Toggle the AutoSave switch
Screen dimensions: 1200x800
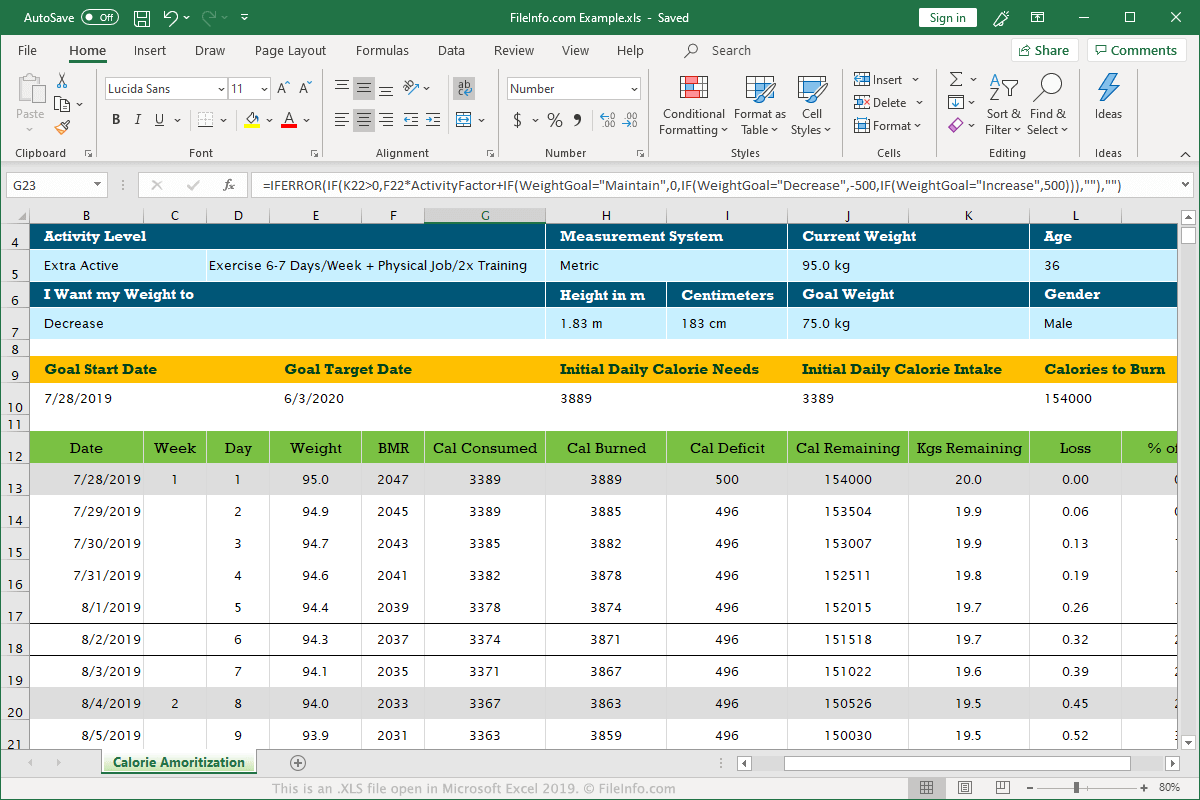coord(99,18)
